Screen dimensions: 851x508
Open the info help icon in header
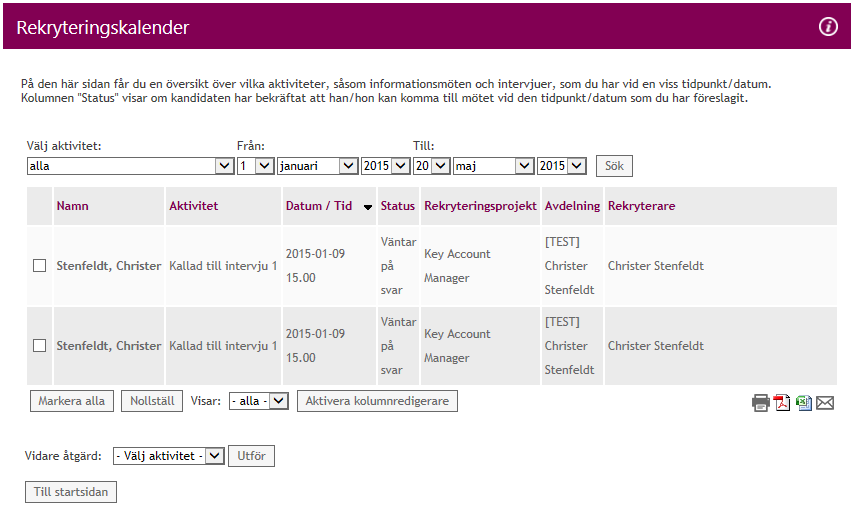828,26
